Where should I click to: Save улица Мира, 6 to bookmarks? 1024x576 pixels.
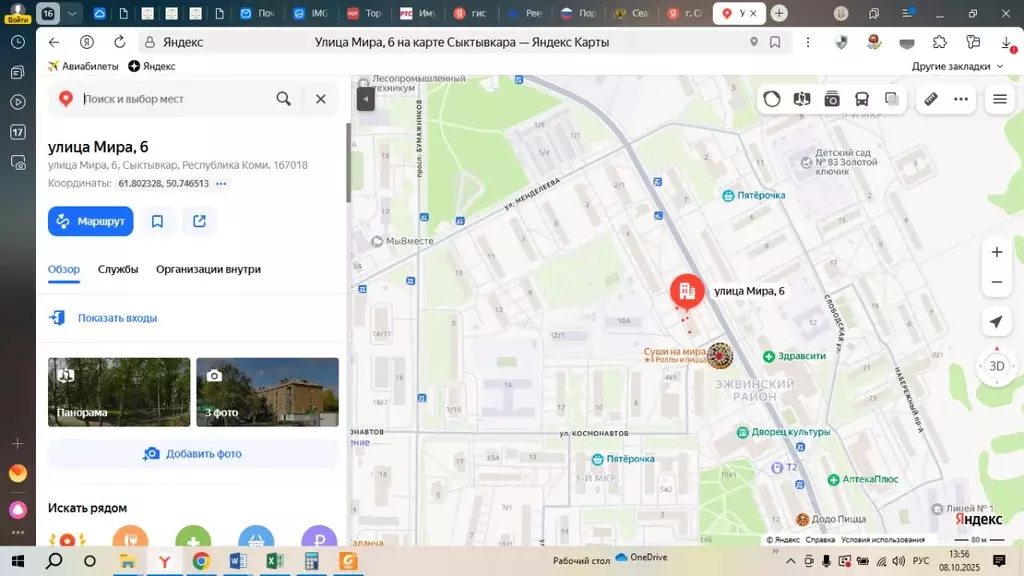(x=157, y=221)
